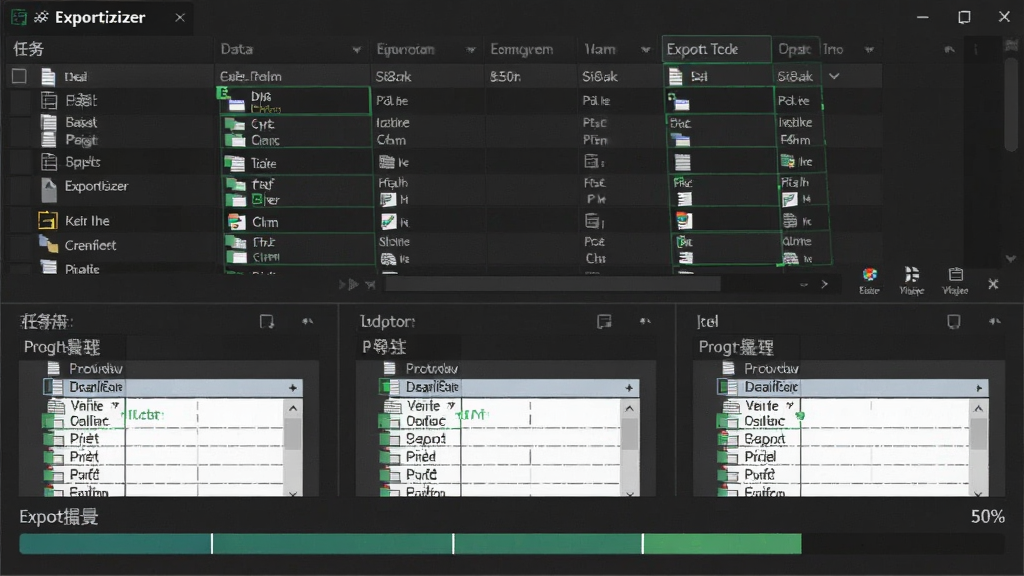
Task: Open the Vinage tool icon
Action: [912, 275]
